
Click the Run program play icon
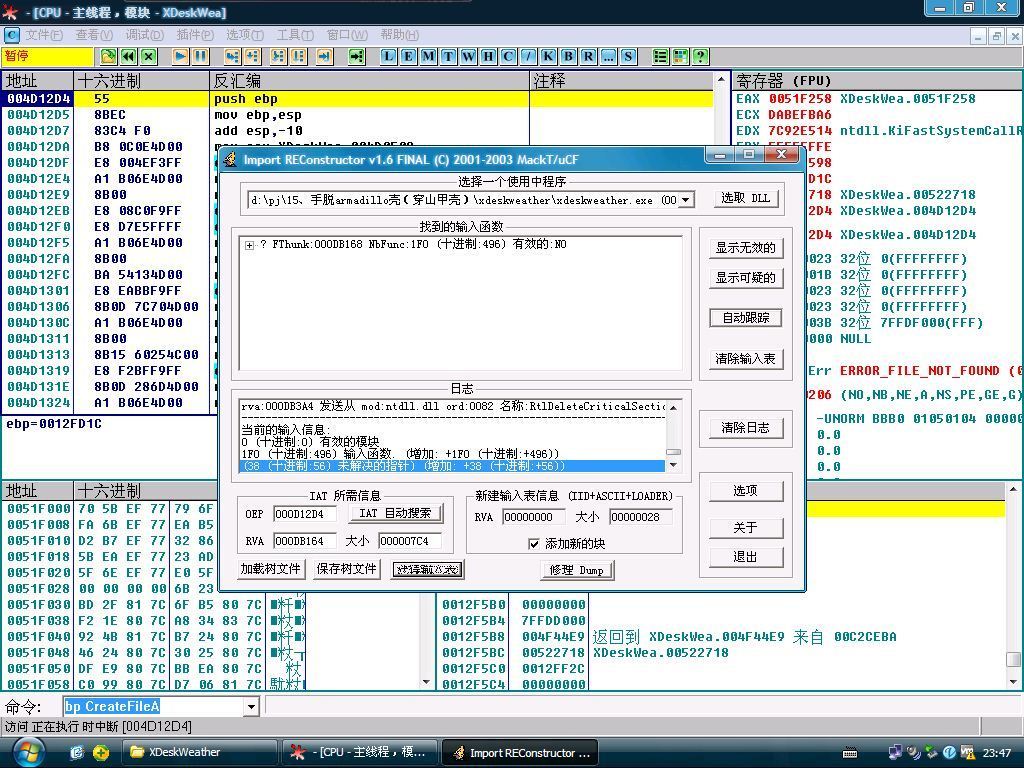181,56
